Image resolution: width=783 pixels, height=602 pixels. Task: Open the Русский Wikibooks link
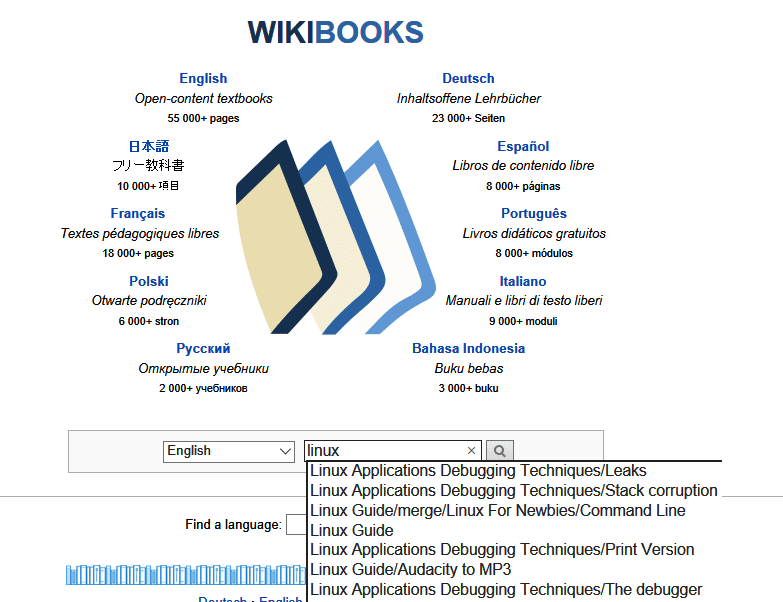pyautogui.click(x=203, y=348)
